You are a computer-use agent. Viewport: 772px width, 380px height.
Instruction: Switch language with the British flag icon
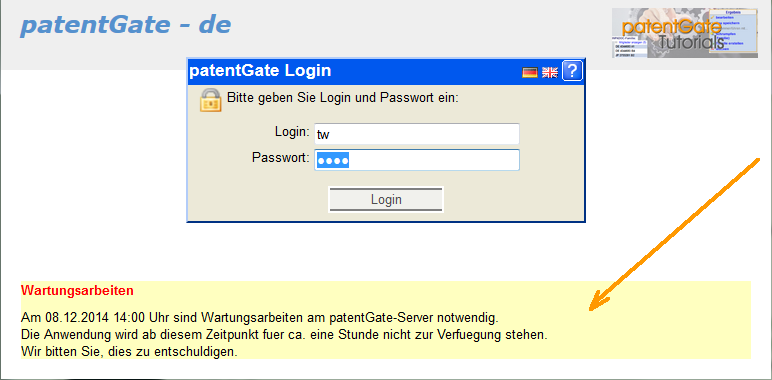[x=549, y=73]
